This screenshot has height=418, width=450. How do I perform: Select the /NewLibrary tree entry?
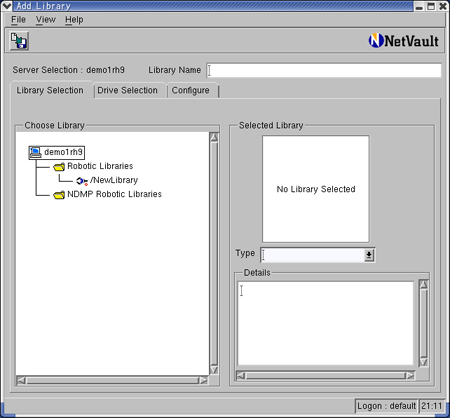click(114, 180)
